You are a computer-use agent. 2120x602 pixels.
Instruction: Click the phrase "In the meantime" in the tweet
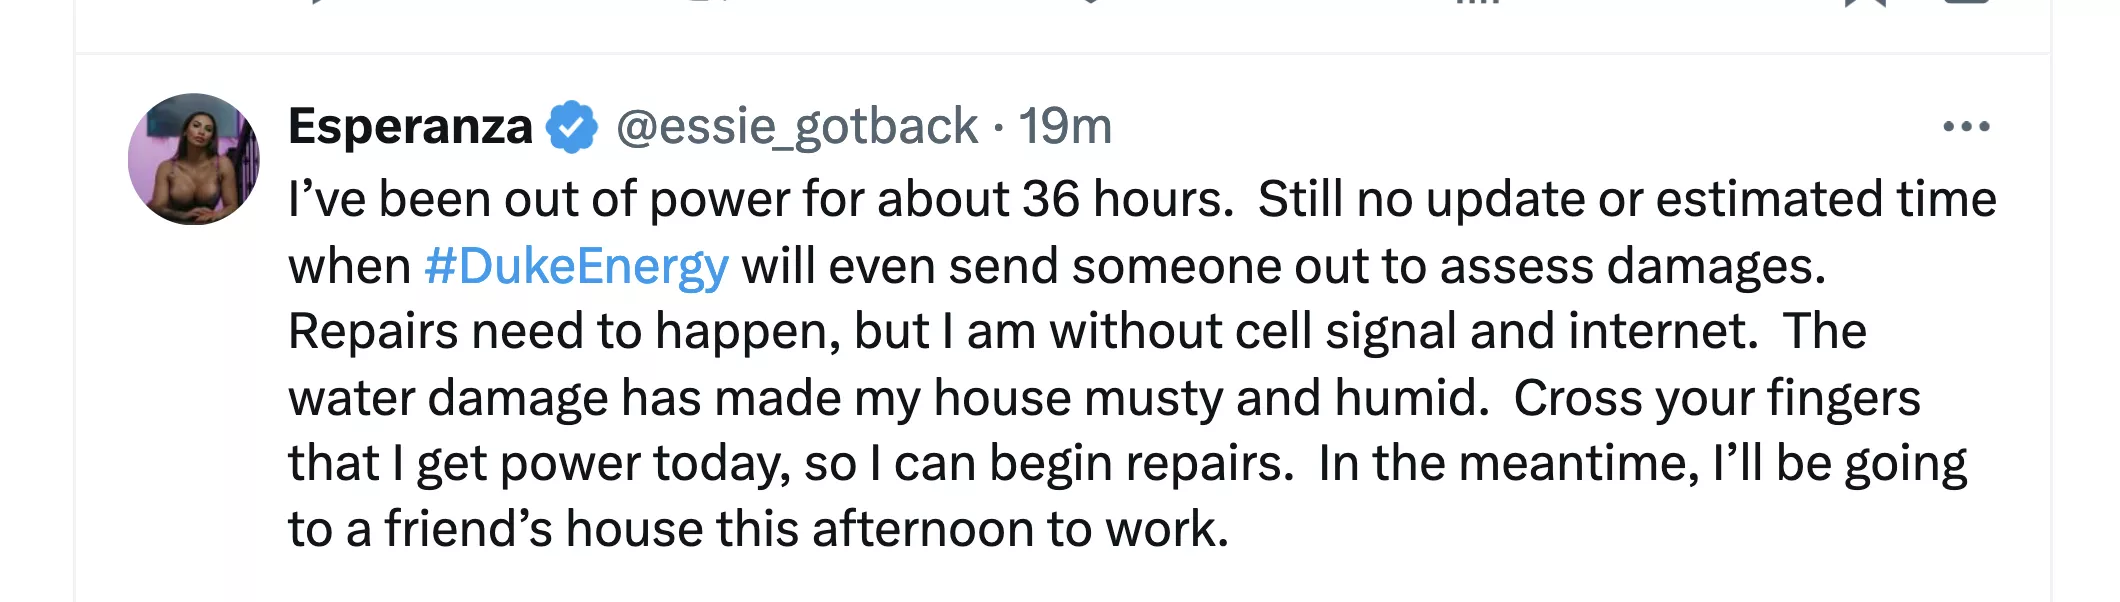[1508, 464]
